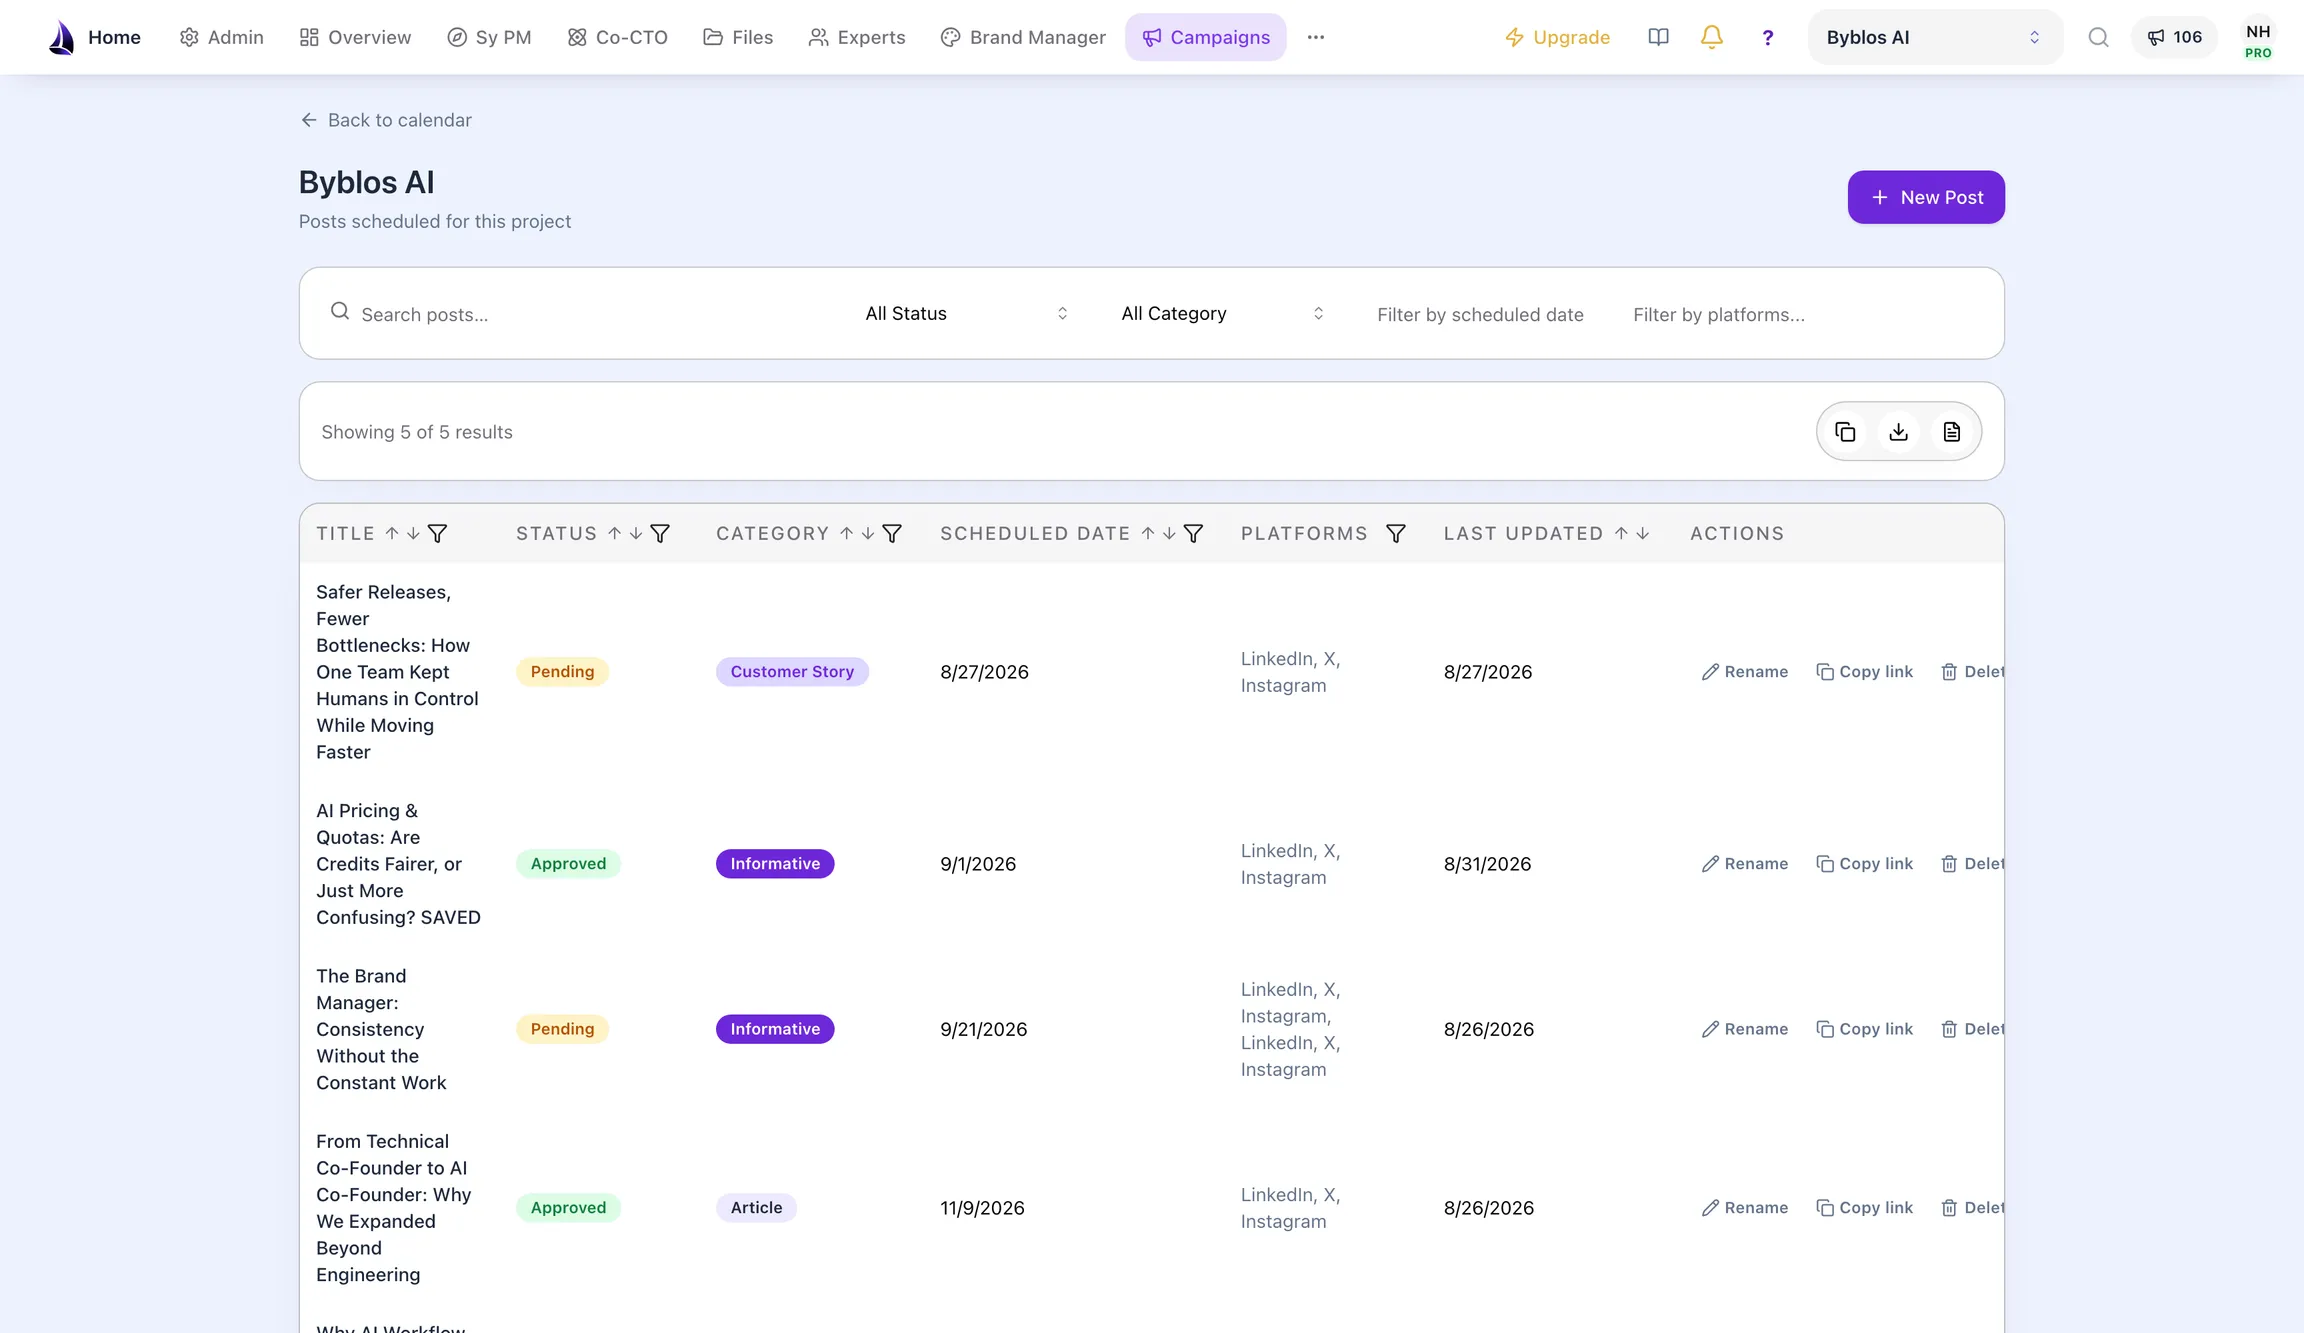Click the New Post button

(1926, 197)
